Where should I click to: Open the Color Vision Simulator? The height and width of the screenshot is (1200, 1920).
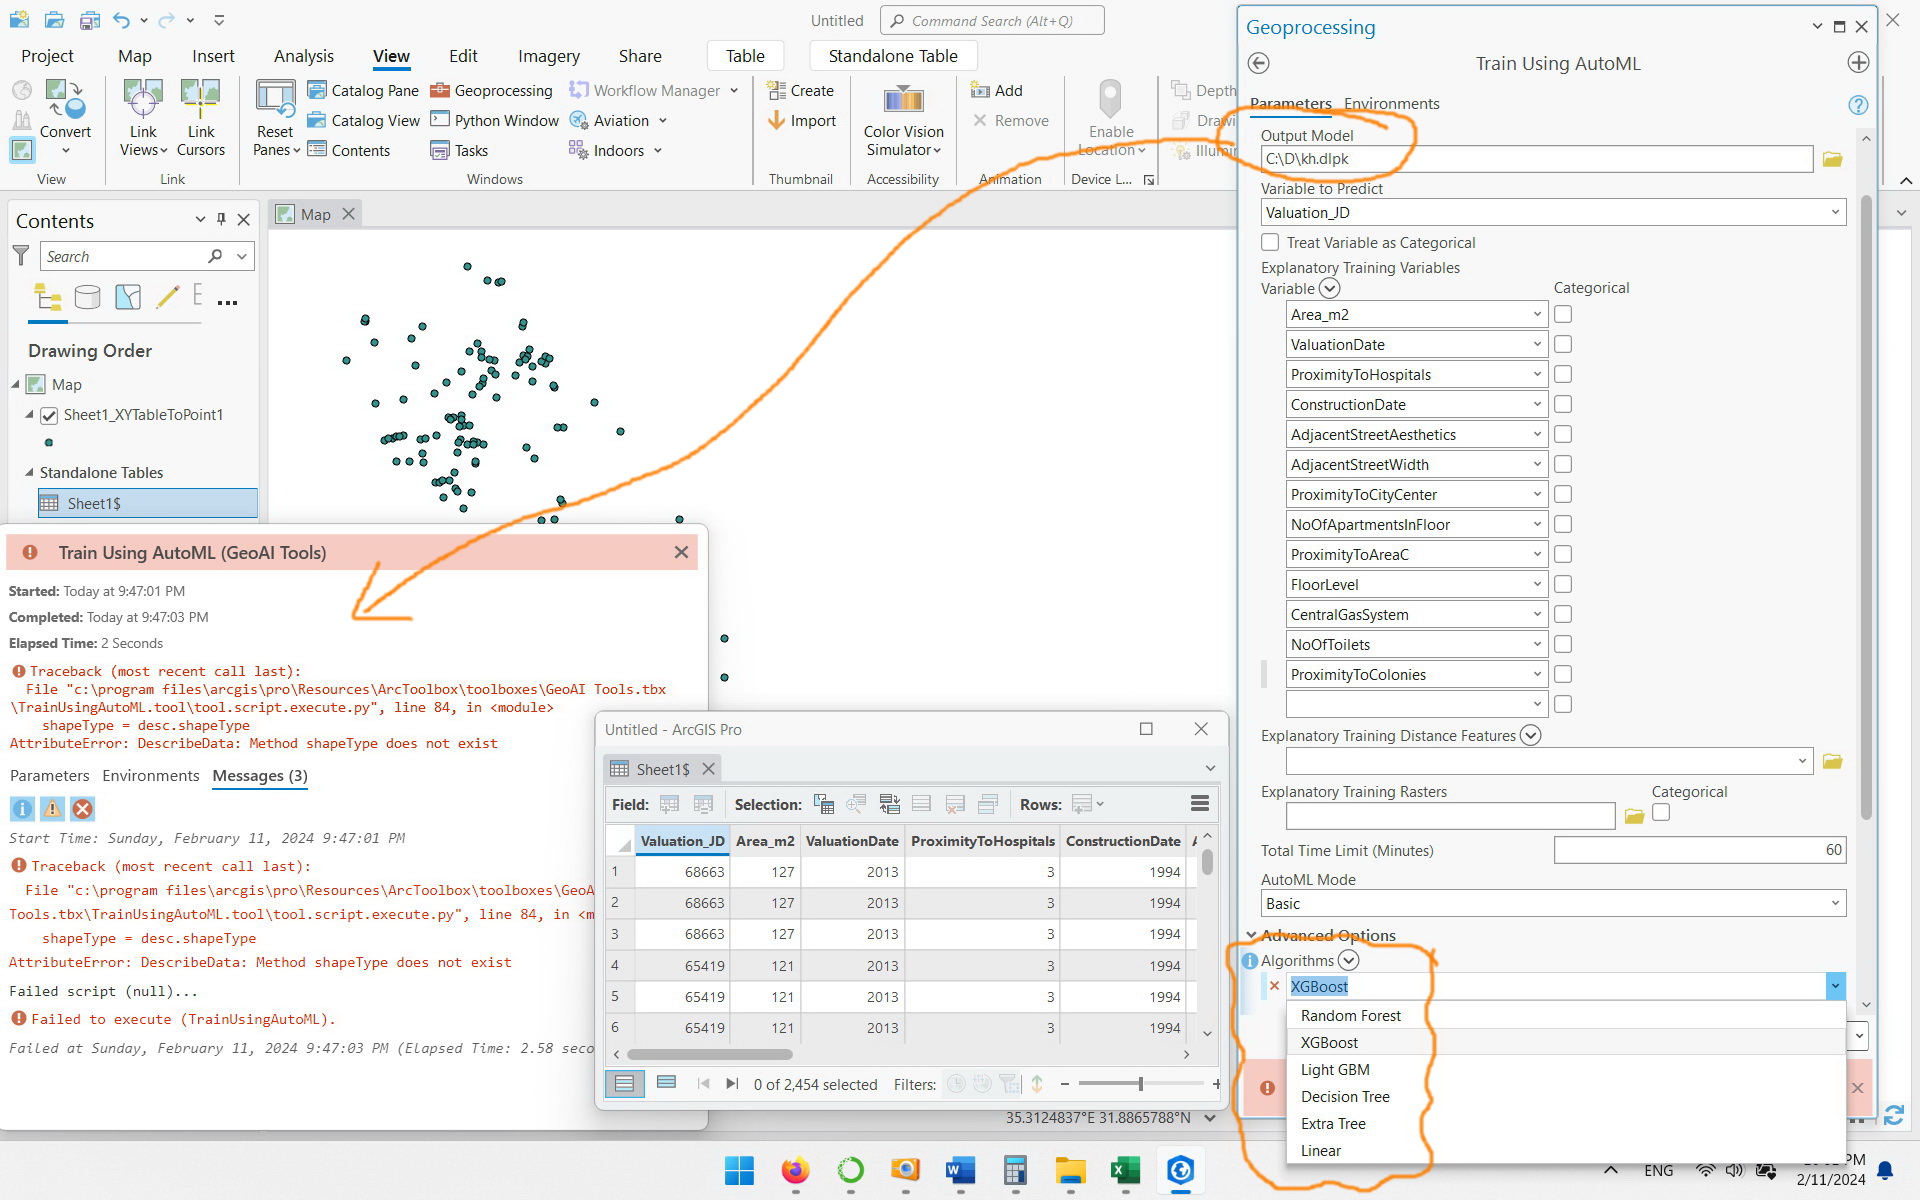[903, 120]
